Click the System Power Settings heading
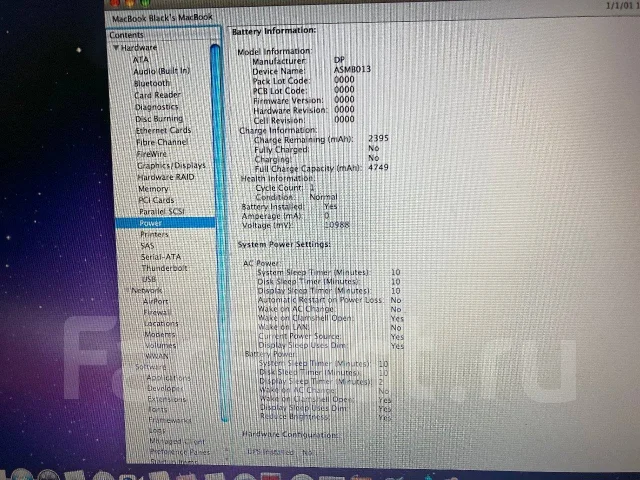 (x=284, y=244)
